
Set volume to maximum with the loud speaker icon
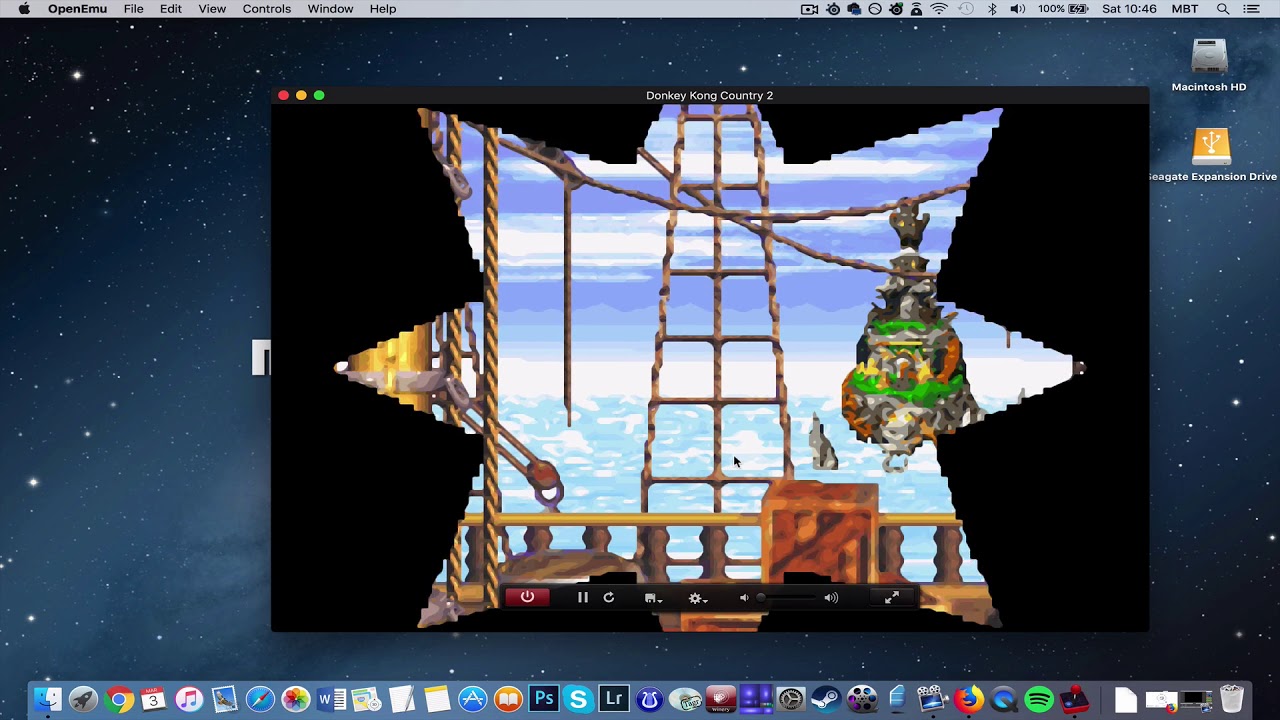tap(831, 598)
